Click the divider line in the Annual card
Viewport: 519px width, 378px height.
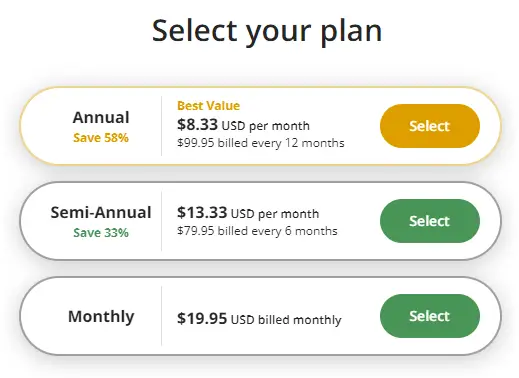pyautogui.click(x=162, y=126)
